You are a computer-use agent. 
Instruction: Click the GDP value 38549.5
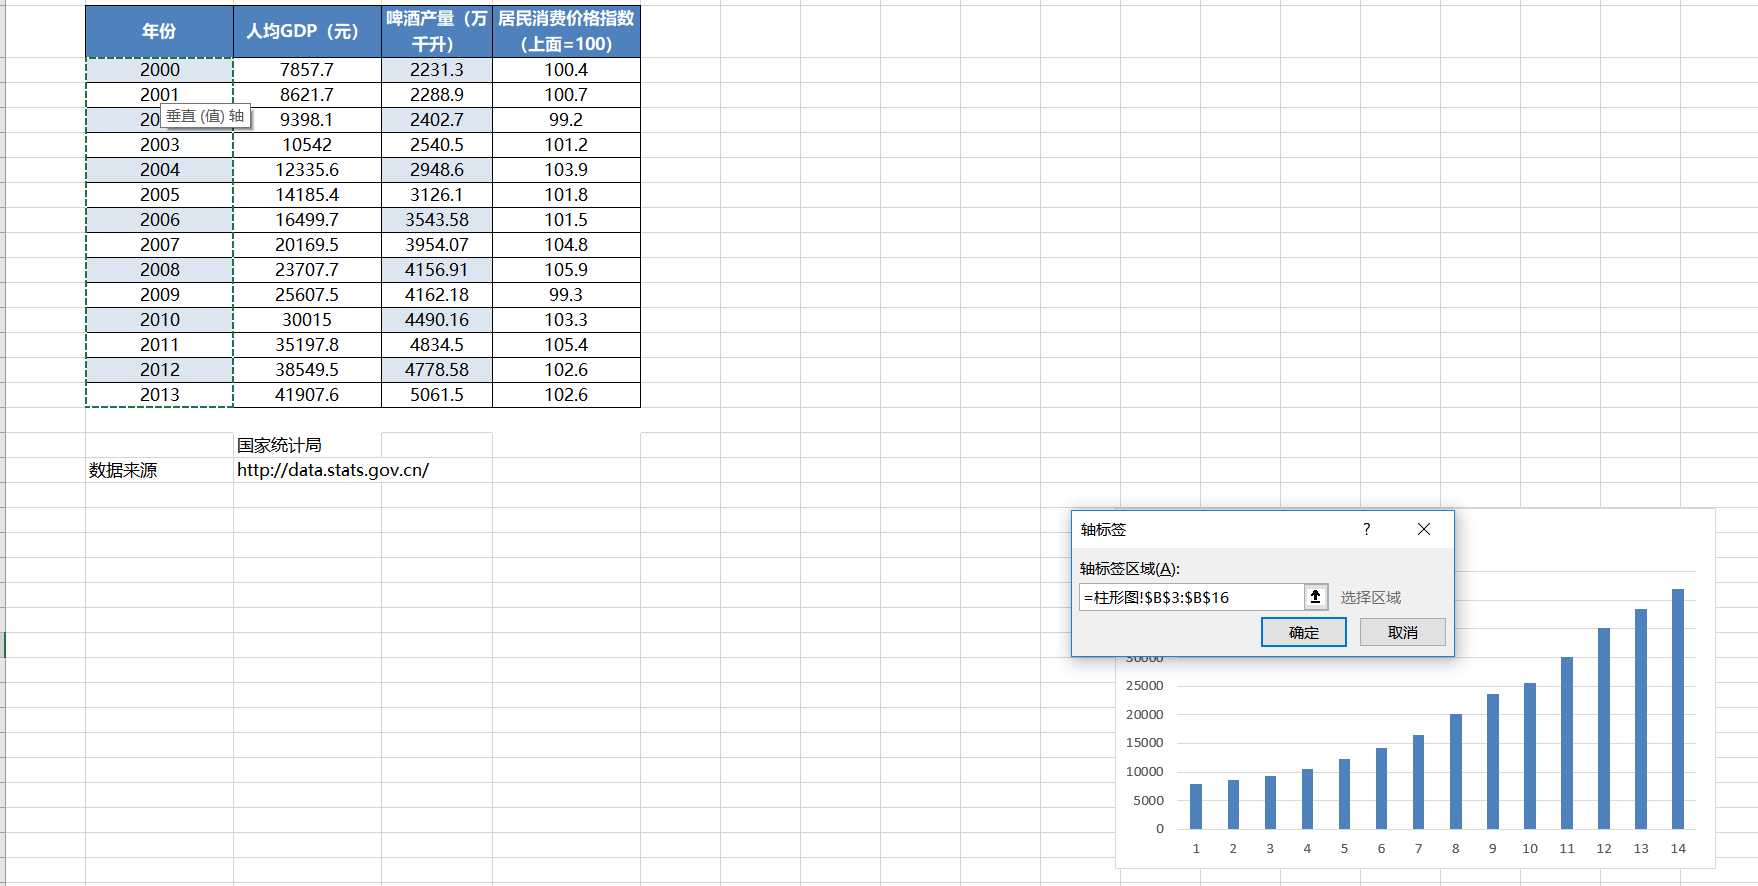coord(307,370)
